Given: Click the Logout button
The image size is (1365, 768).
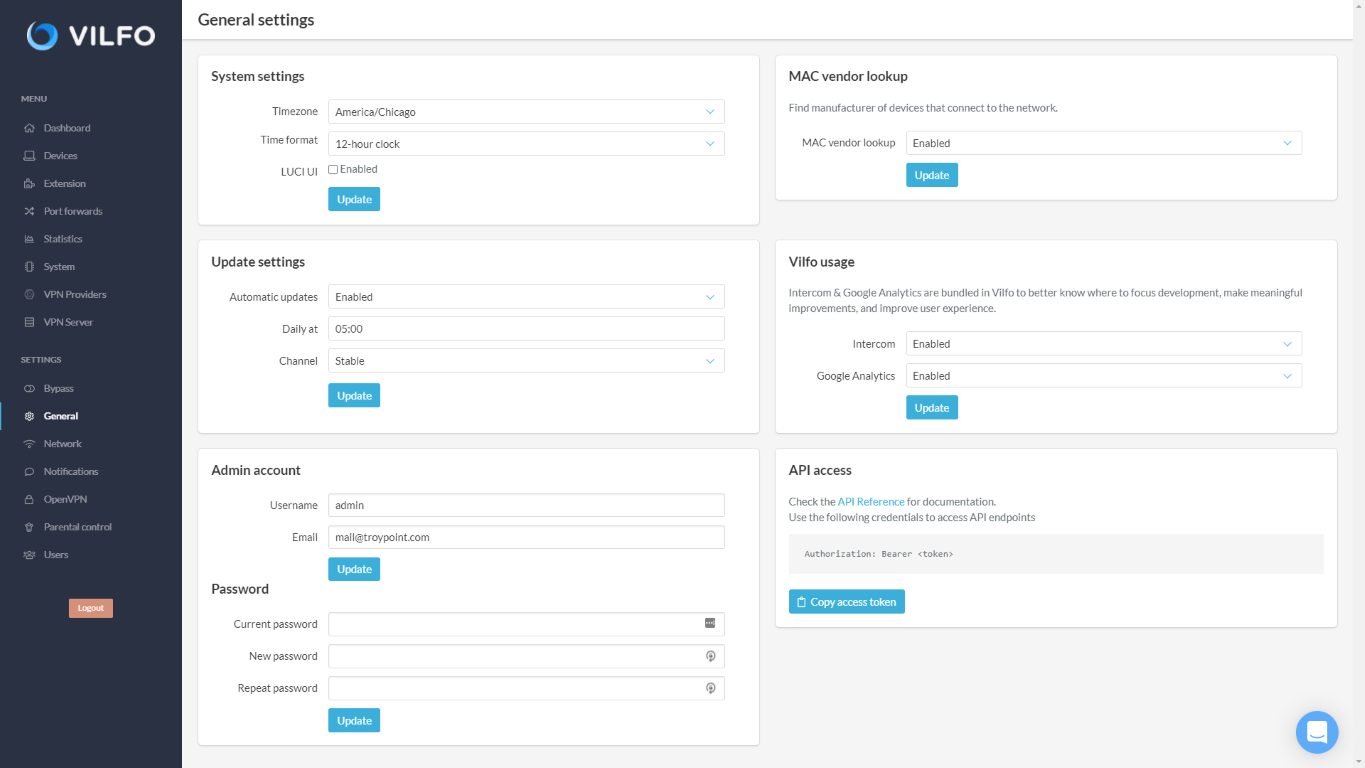Looking at the screenshot, I should coord(91,608).
